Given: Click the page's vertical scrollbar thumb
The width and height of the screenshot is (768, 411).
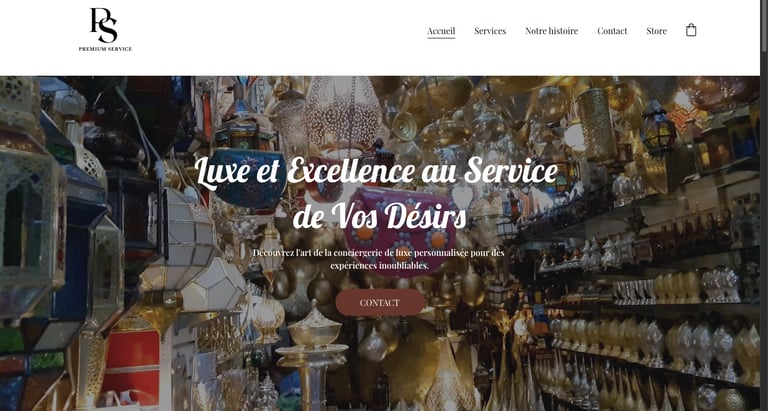Looking at the screenshot, I should coord(764,24).
